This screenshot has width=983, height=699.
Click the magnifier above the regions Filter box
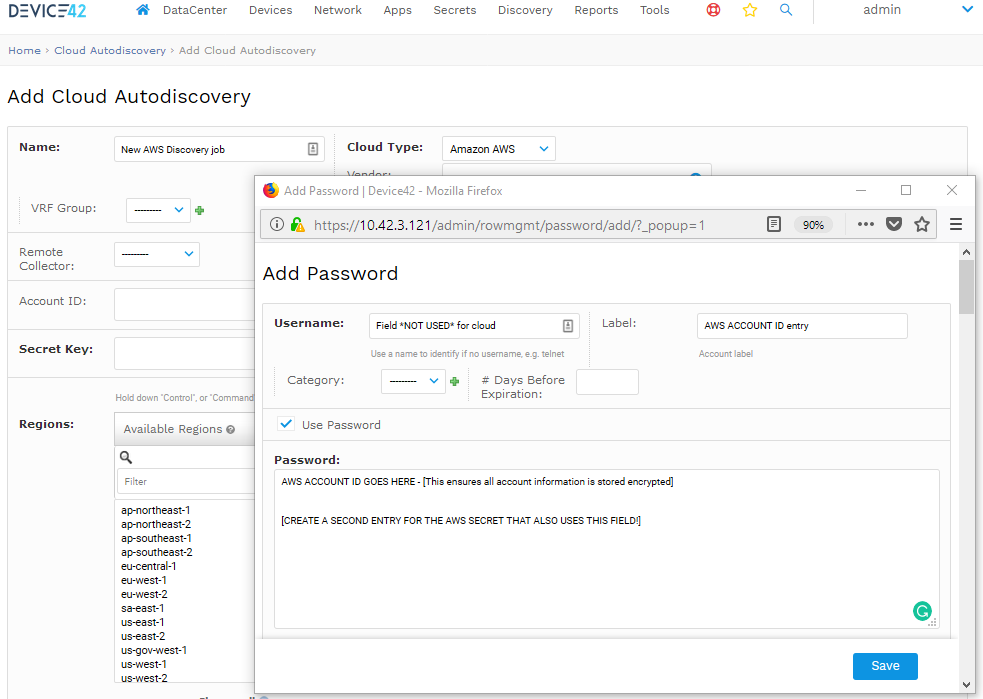tap(123, 457)
